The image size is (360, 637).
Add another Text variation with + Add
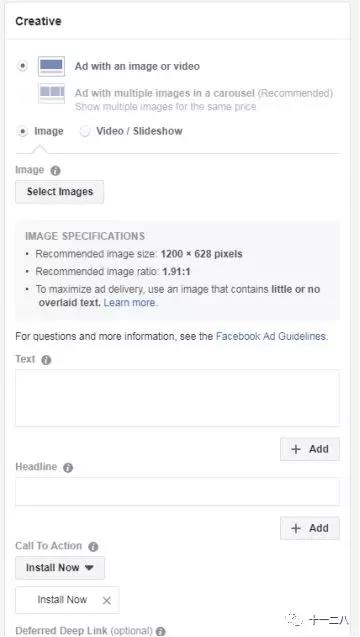pos(310,449)
